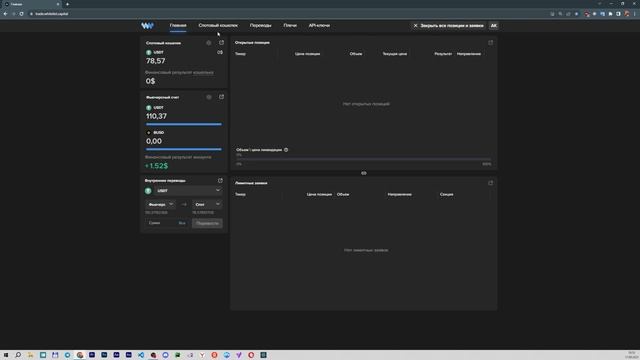Open Спотовый кошелек in external view icon
This screenshot has height=360, width=640.
221,42
